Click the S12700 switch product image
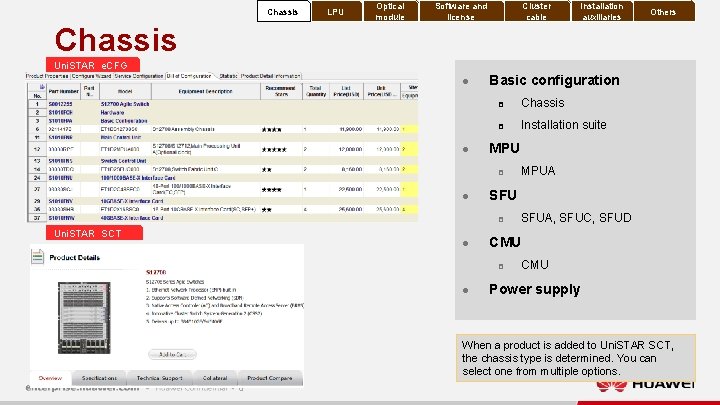720x405 pixels. coord(84,318)
